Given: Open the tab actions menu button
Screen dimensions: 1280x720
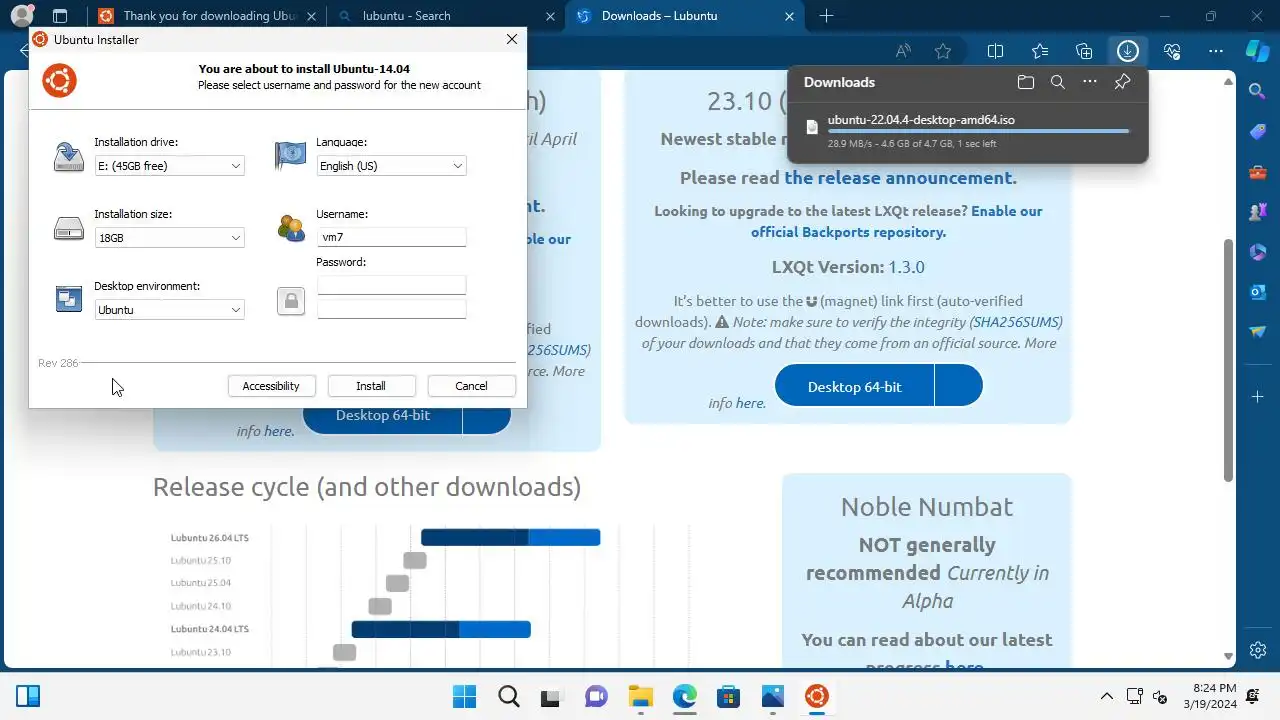Looking at the screenshot, I should coord(60,16).
